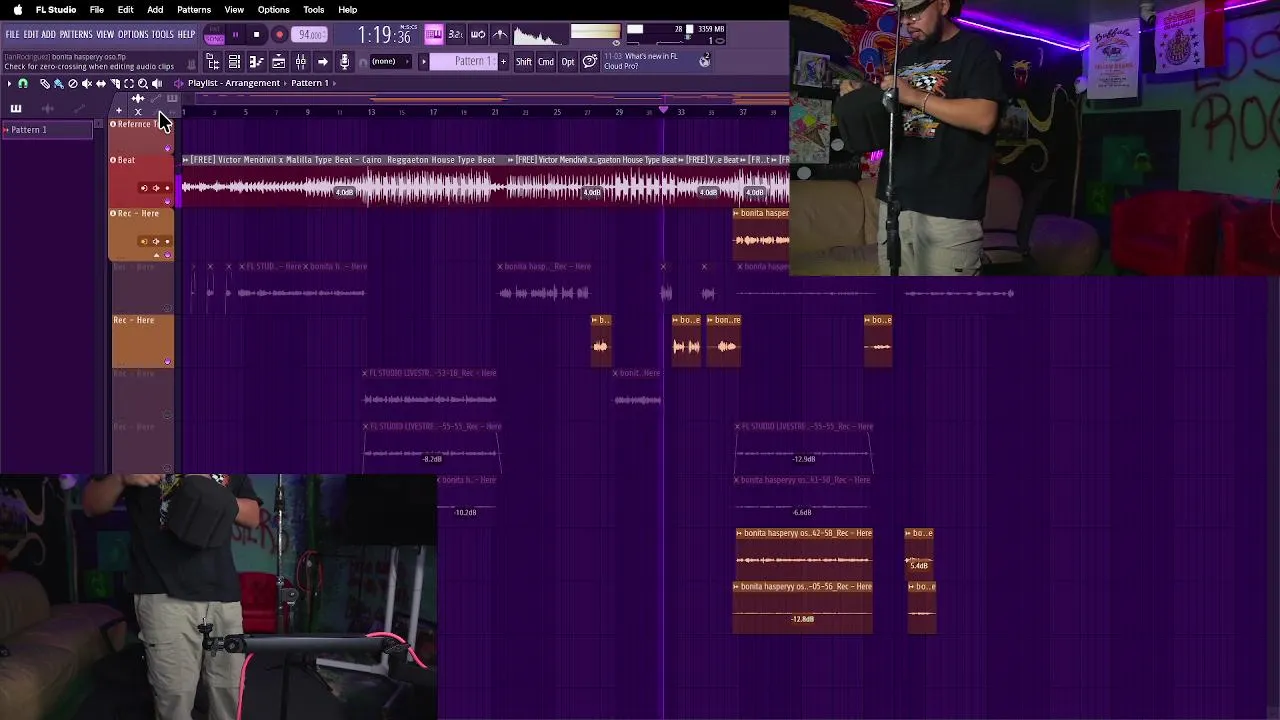Select the slice tool icon
The image size is (1280, 720).
[115, 84]
